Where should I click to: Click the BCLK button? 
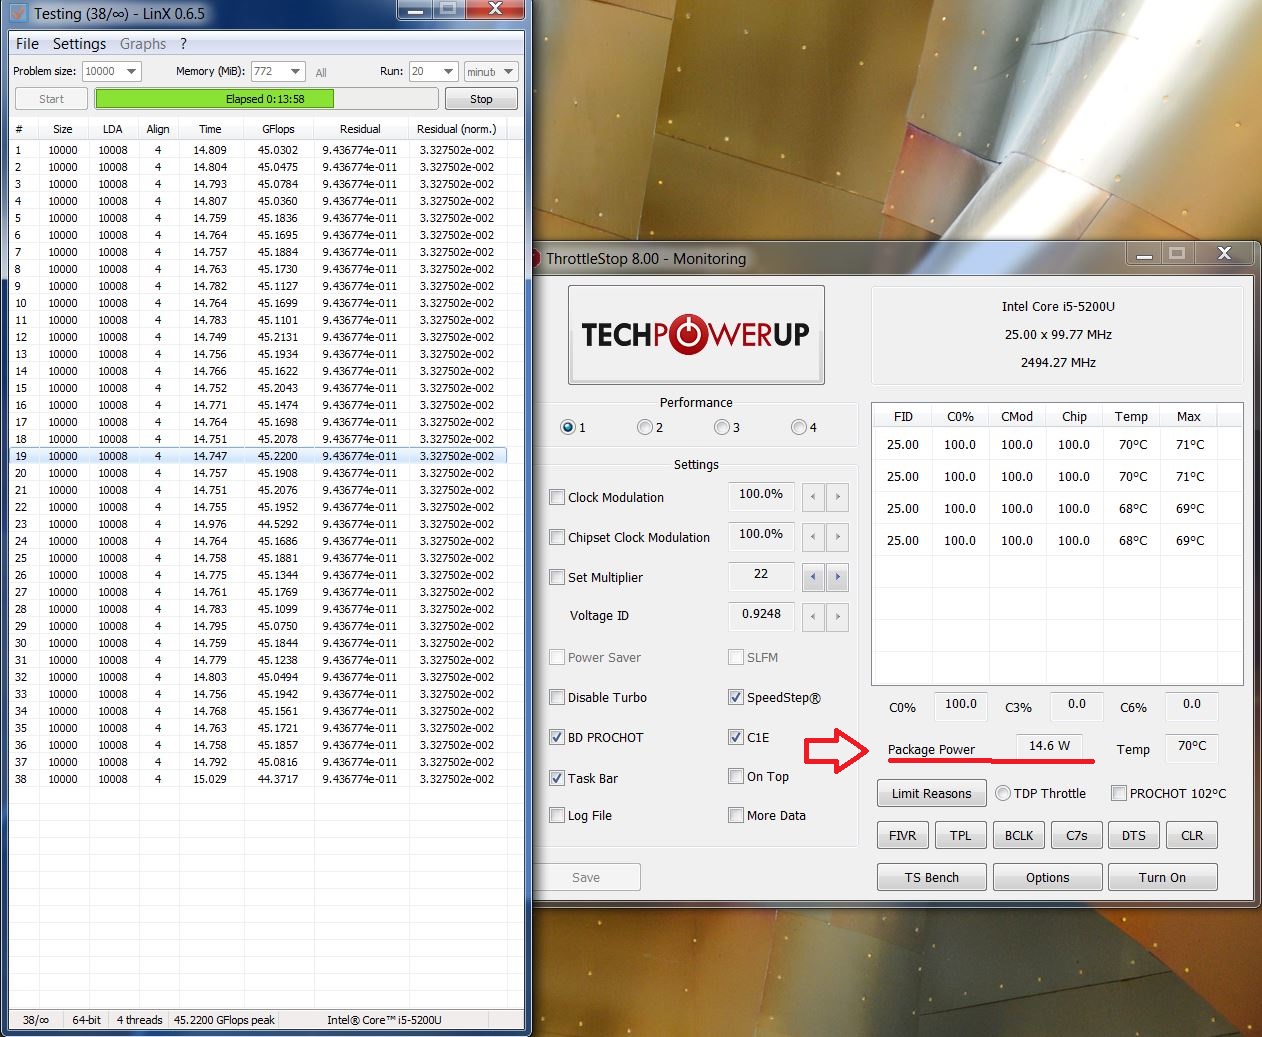[x=1019, y=835]
